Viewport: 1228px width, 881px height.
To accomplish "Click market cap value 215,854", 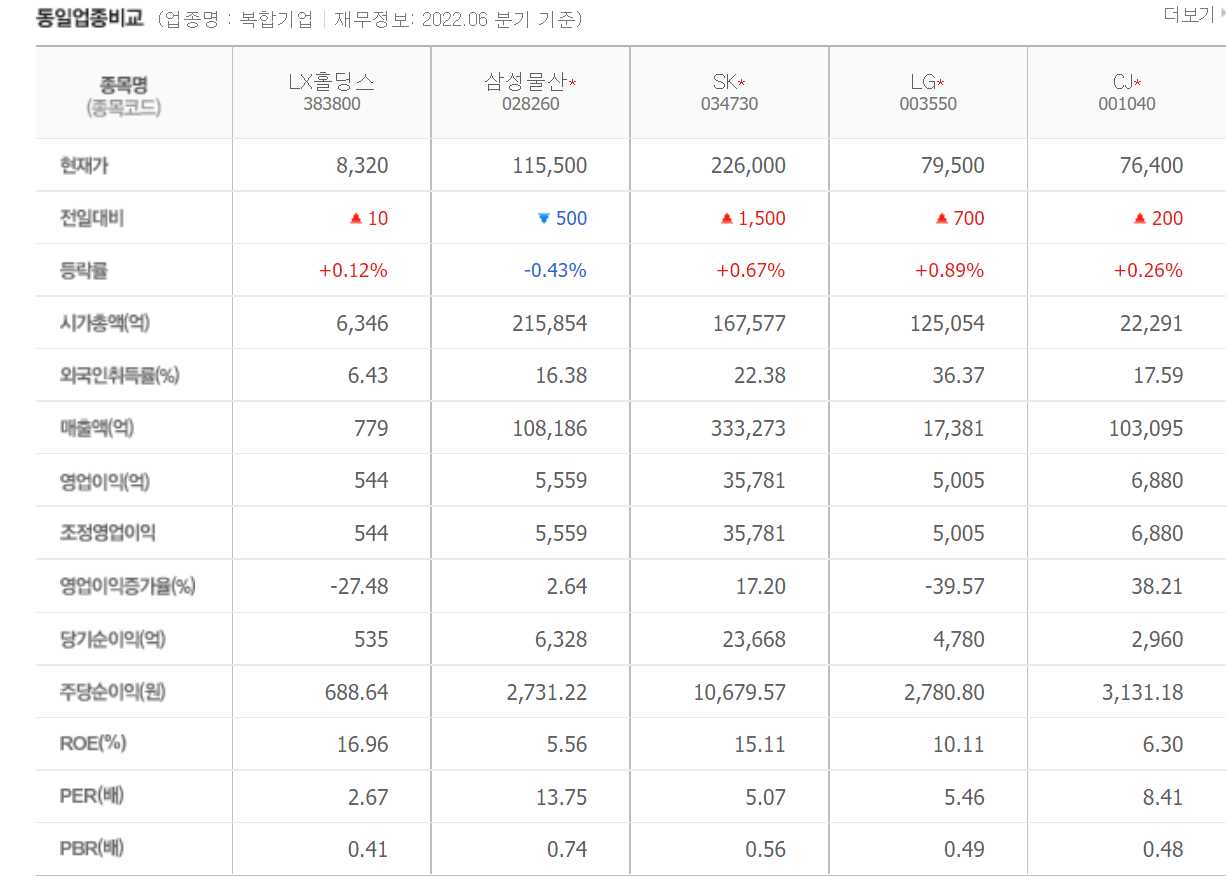I will tap(550, 324).
